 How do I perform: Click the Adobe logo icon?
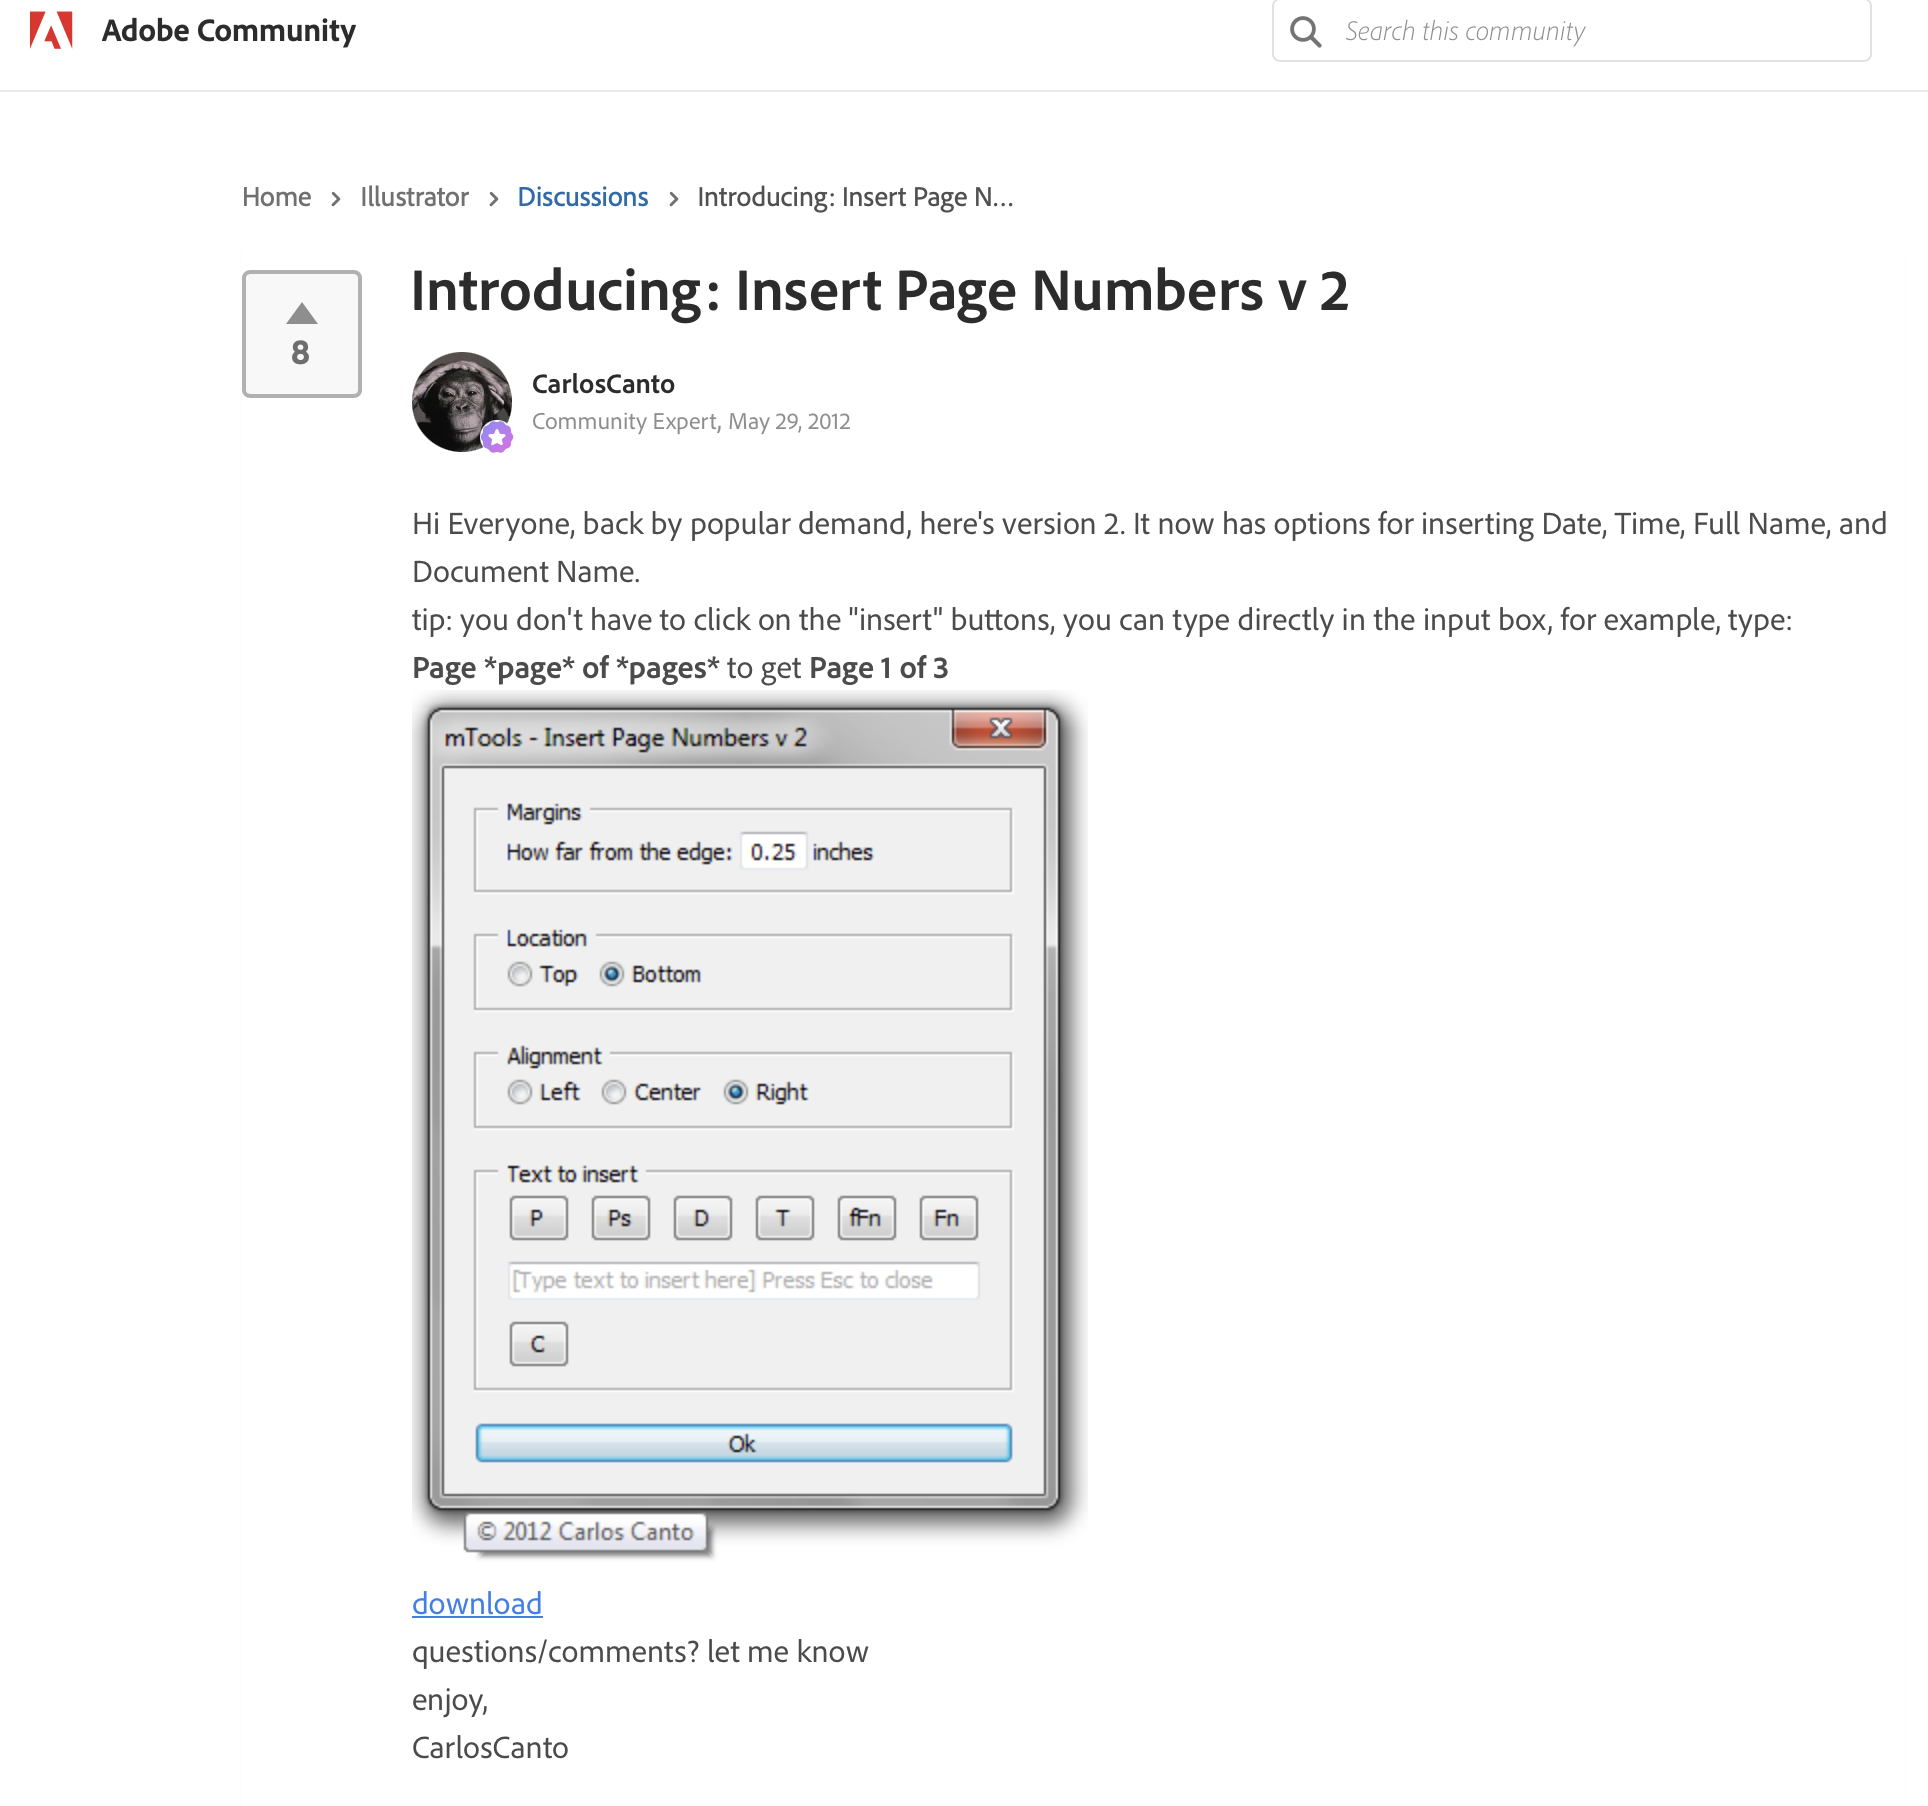click(52, 30)
